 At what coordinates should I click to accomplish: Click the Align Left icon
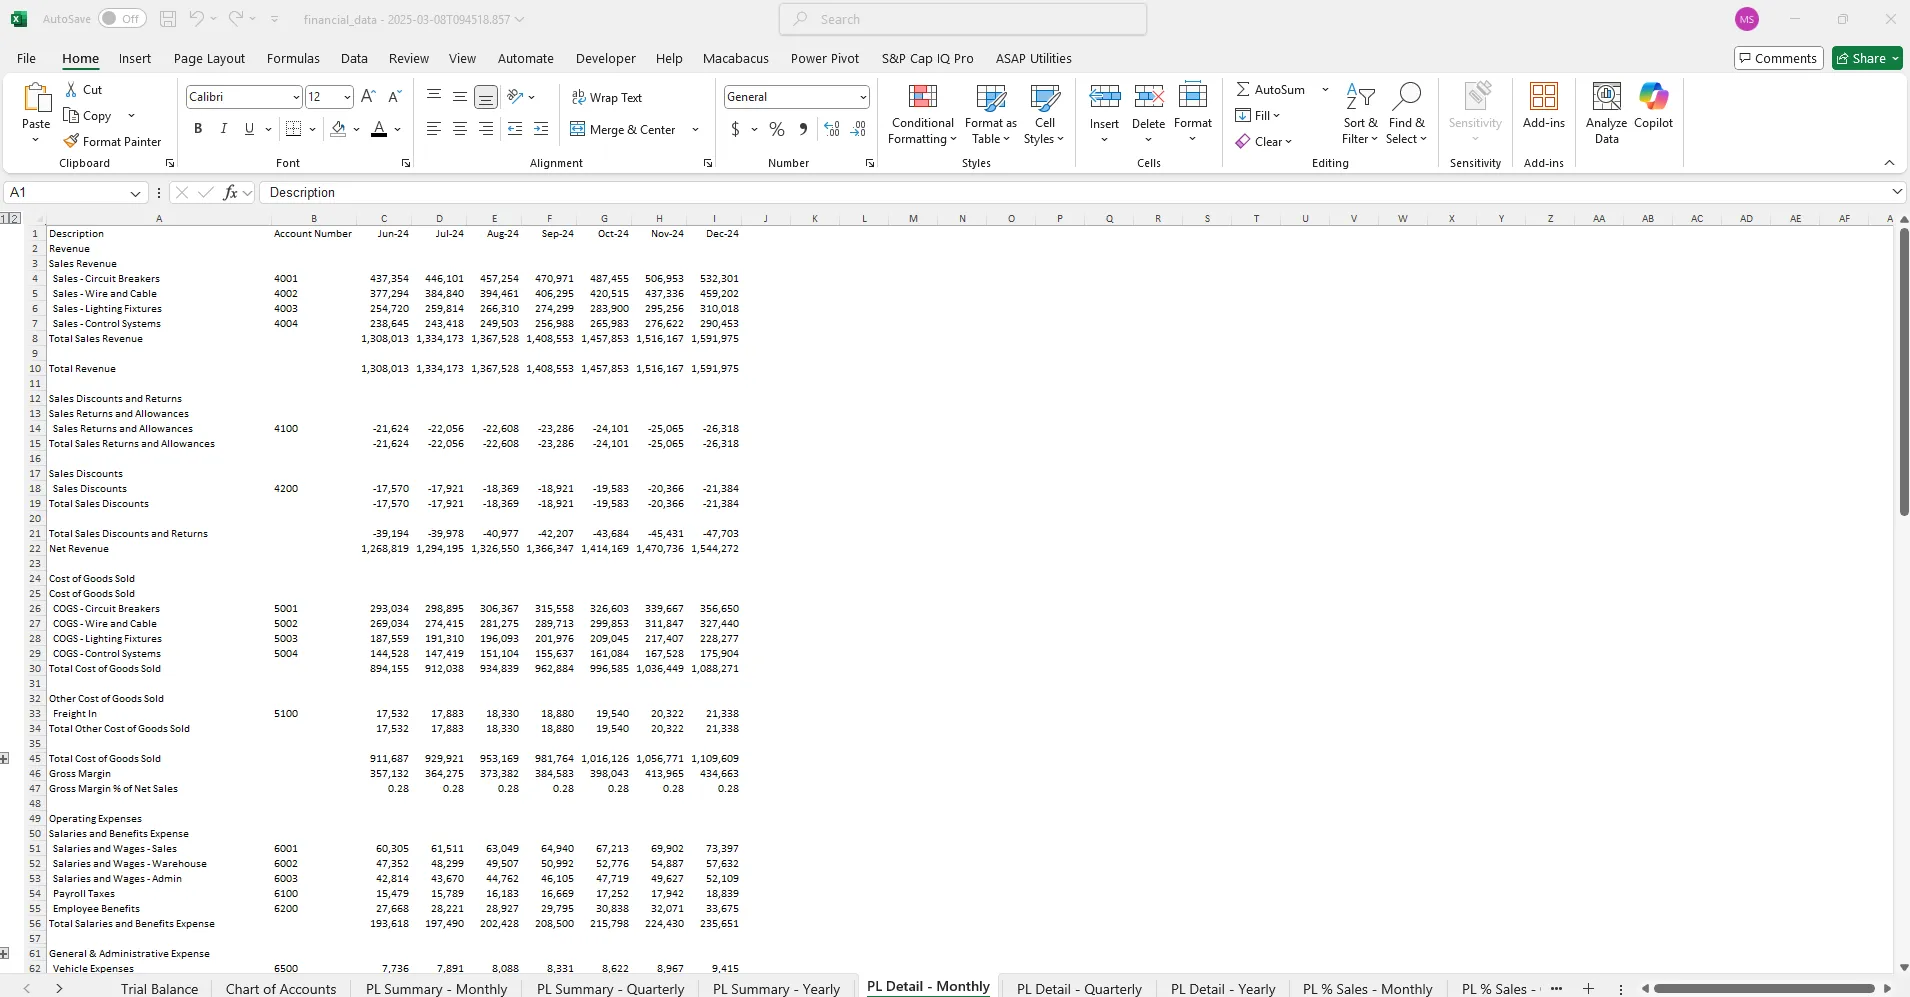(x=434, y=129)
